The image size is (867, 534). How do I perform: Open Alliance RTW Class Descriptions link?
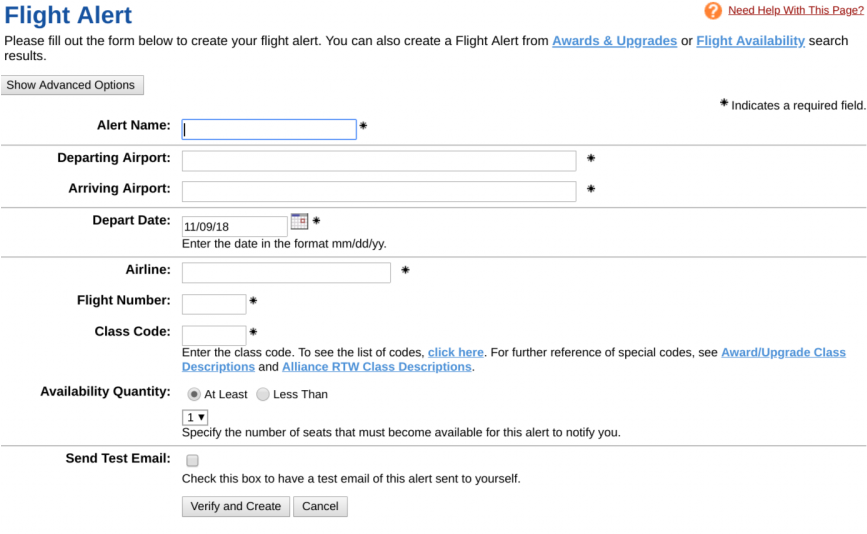[377, 367]
